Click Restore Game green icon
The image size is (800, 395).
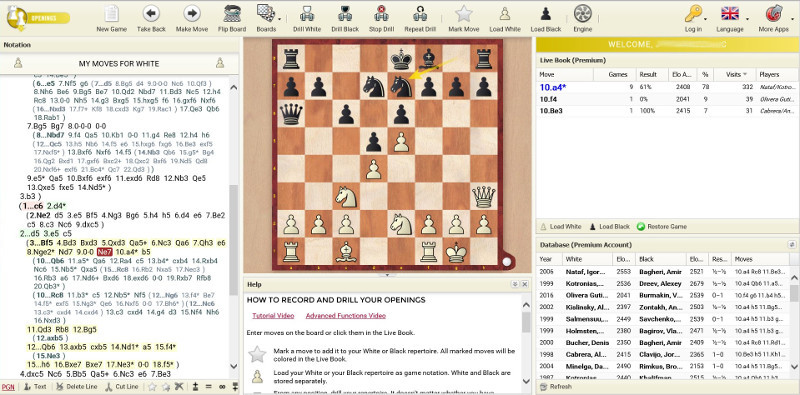click(x=641, y=227)
